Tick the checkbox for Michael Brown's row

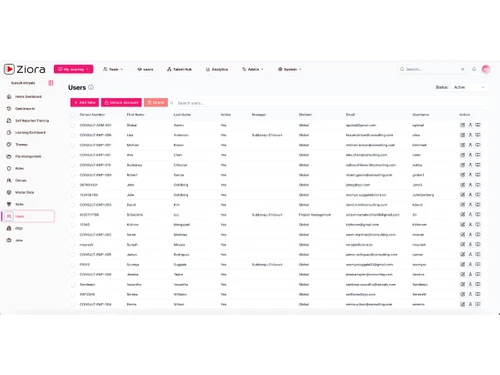(x=73, y=145)
